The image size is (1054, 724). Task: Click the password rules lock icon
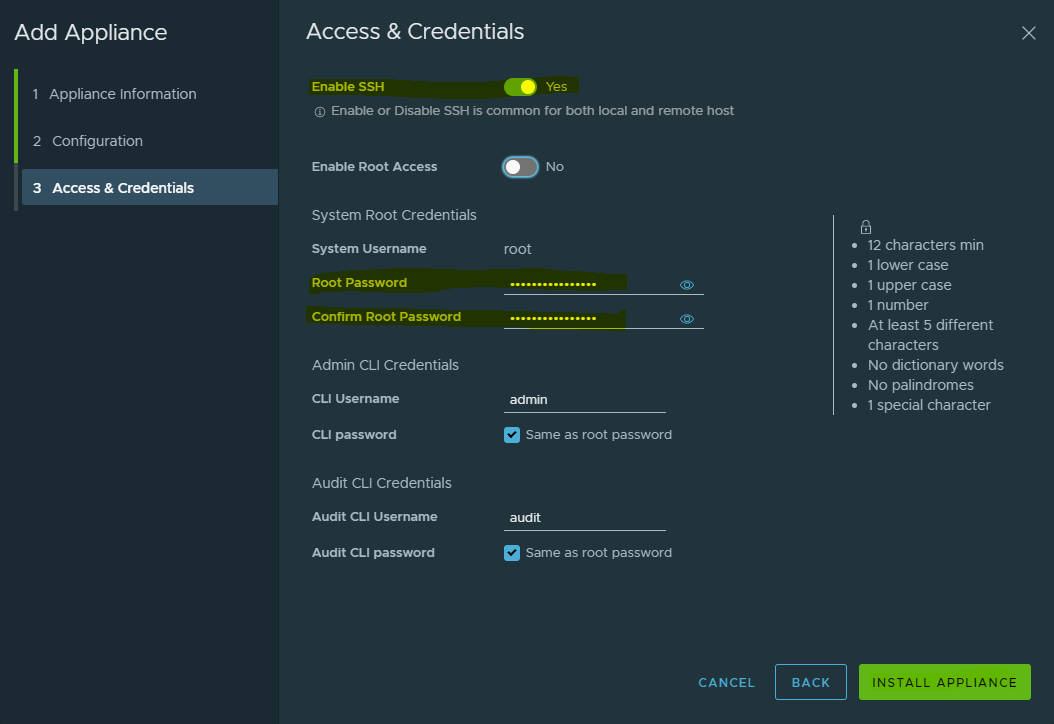point(866,227)
